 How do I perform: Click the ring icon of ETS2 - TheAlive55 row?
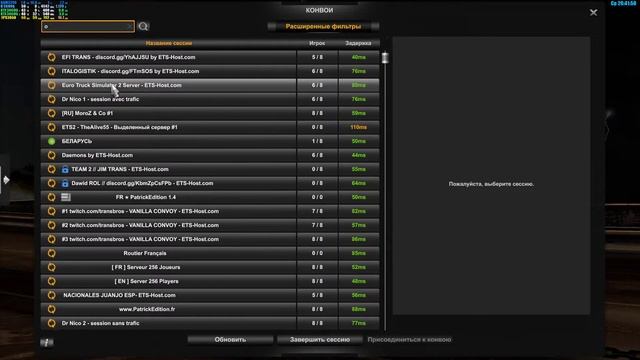point(51,127)
